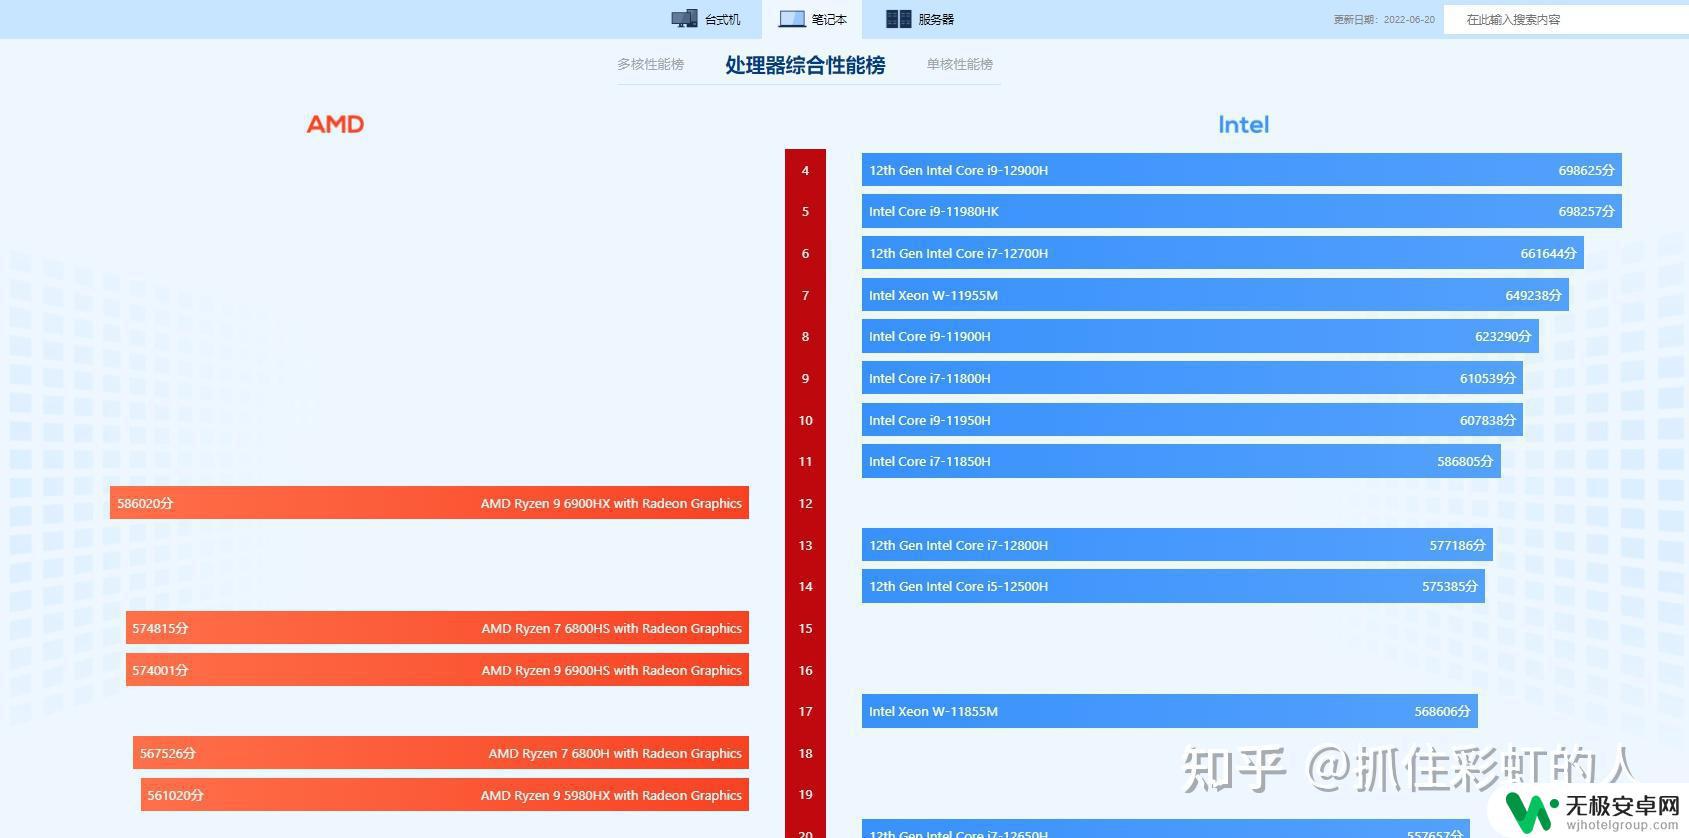Click the AMD Ryzen 9 6900HX entry
The image size is (1689, 838).
429,503
